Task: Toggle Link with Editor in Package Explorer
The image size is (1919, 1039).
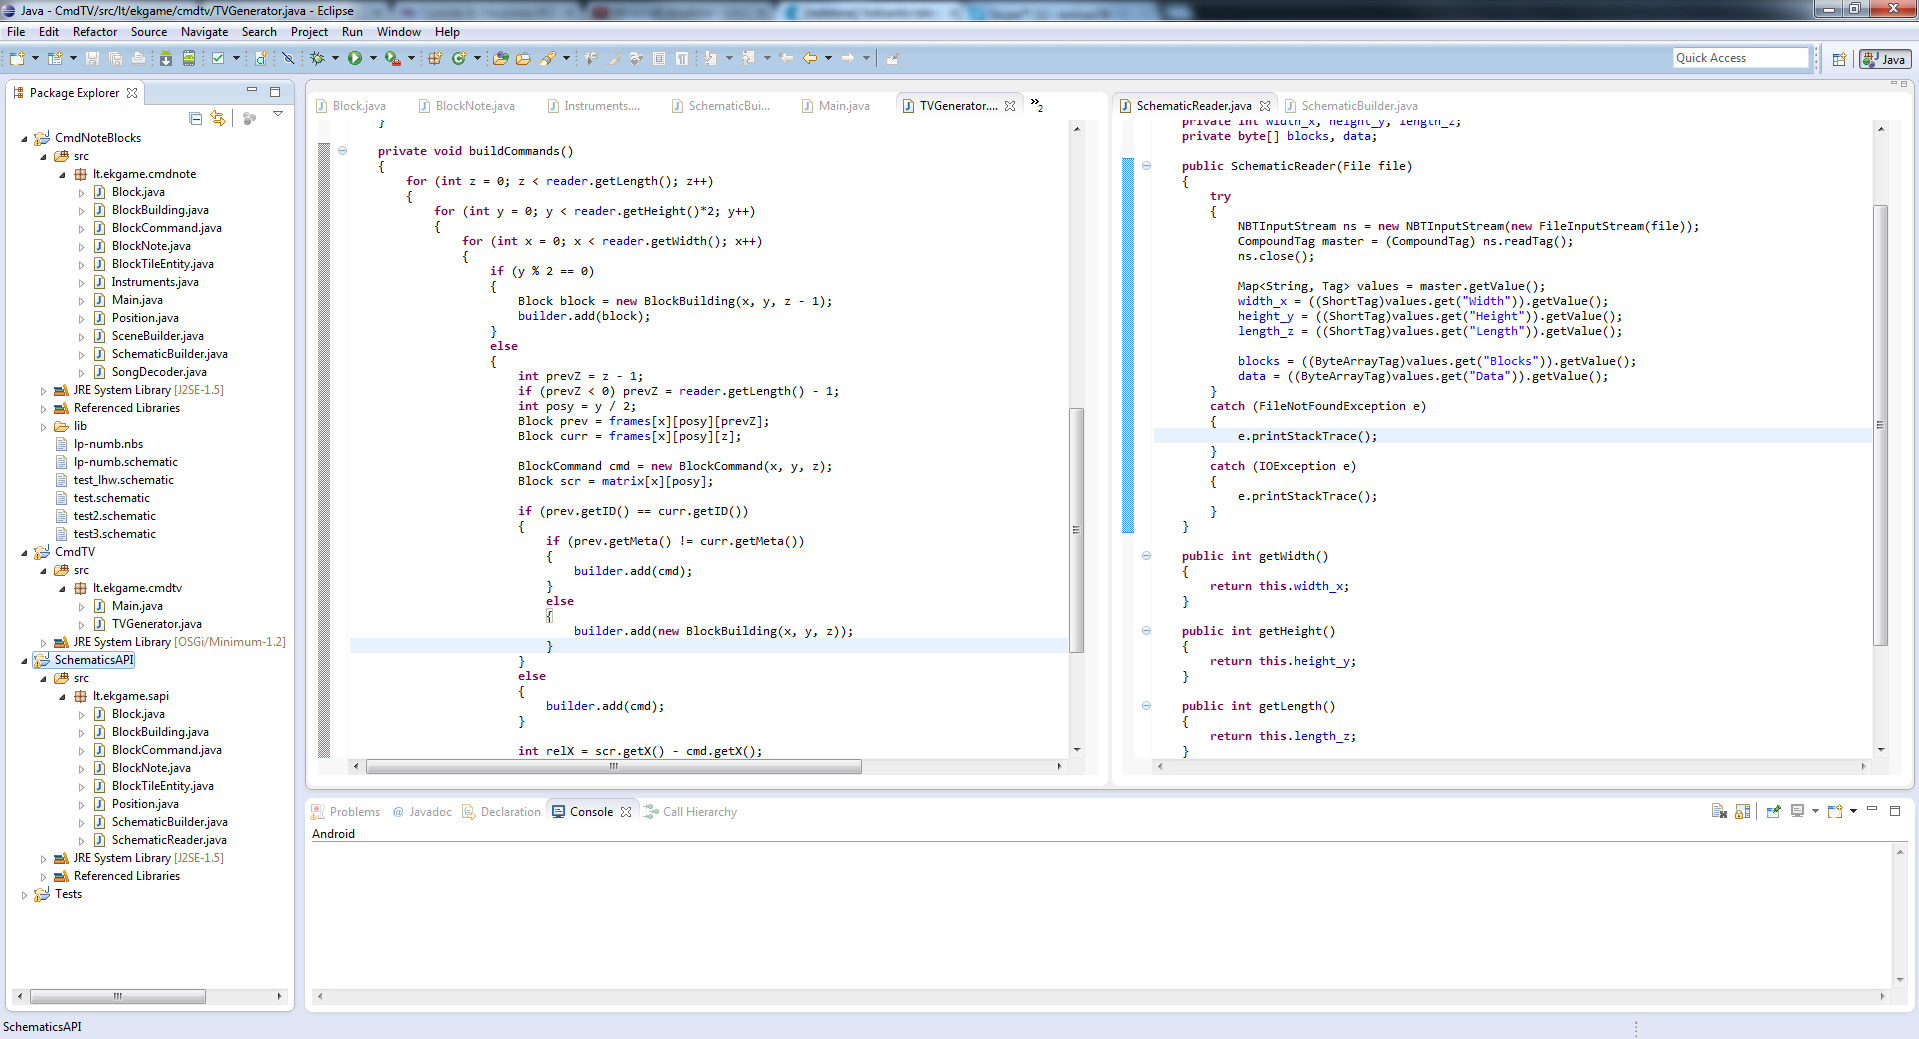Action: pos(218,119)
